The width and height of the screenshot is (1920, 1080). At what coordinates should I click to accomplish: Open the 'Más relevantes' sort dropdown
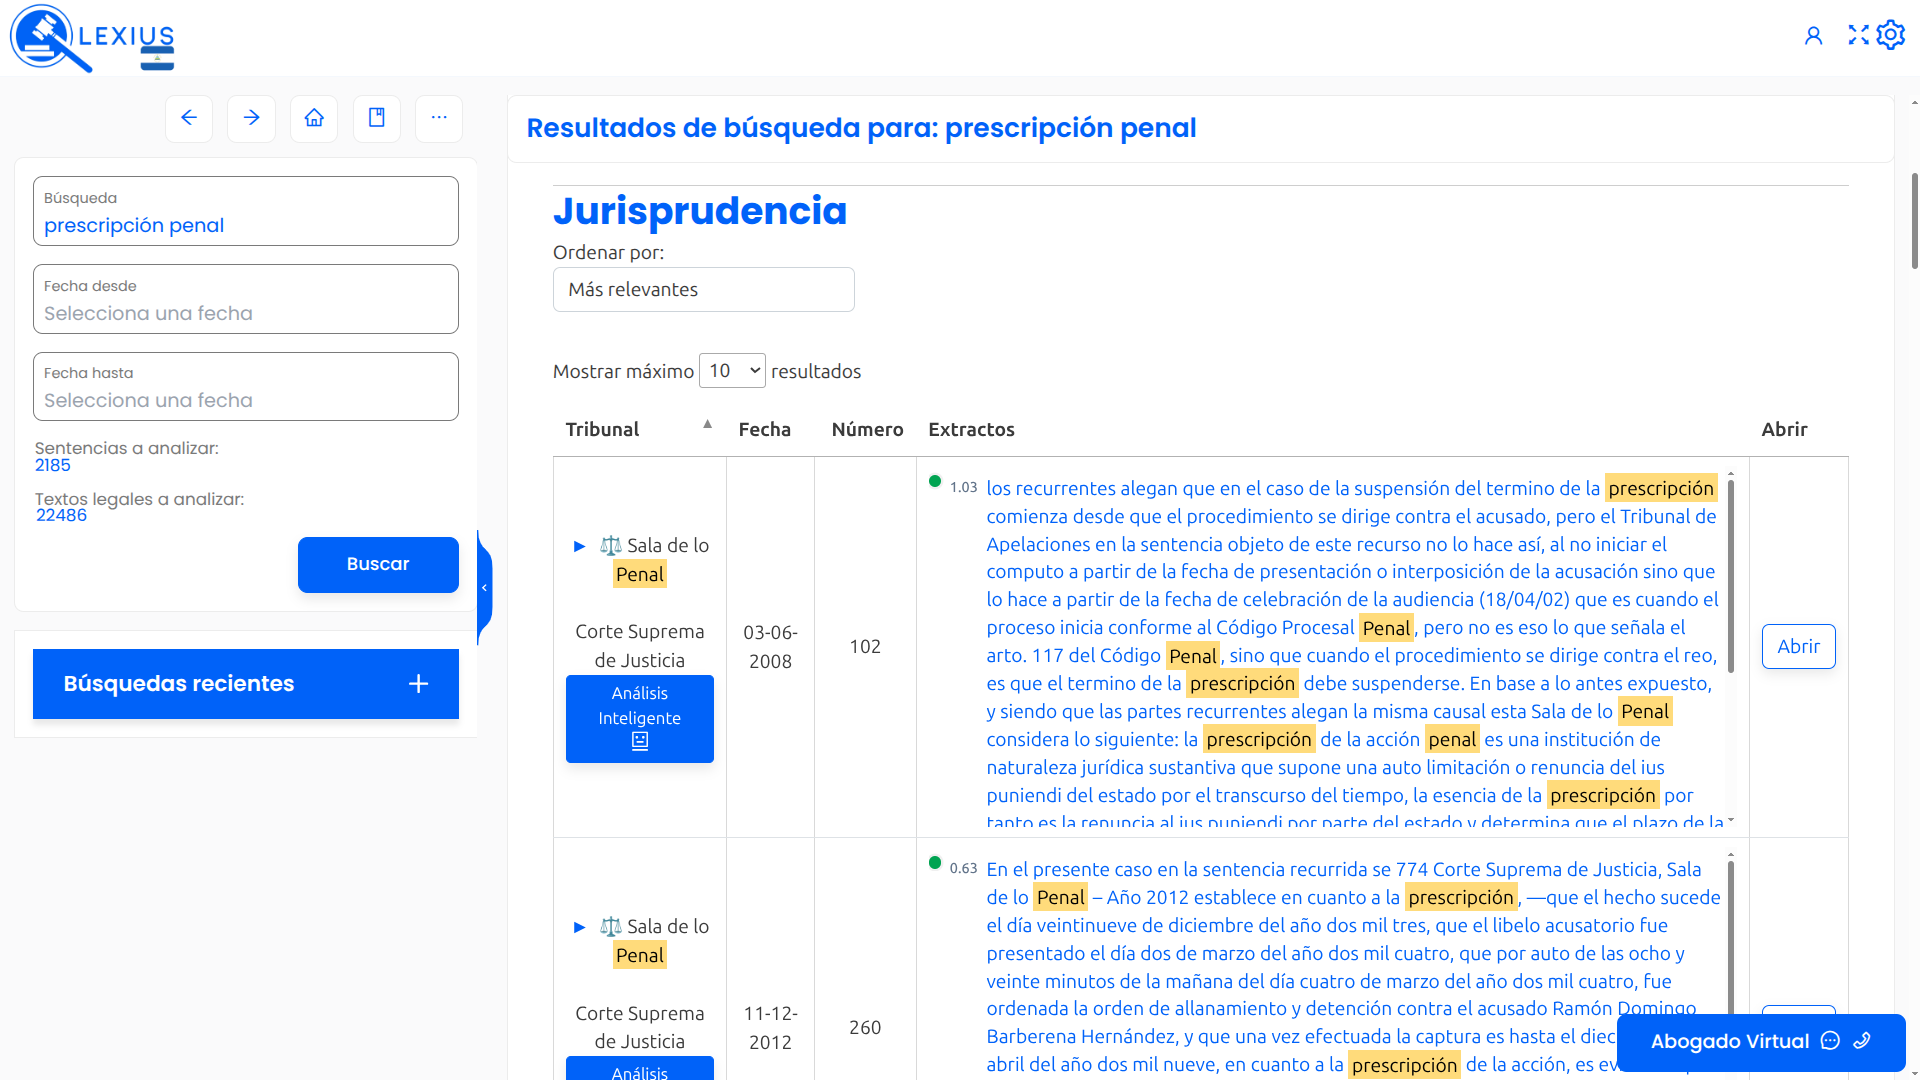(x=703, y=289)
